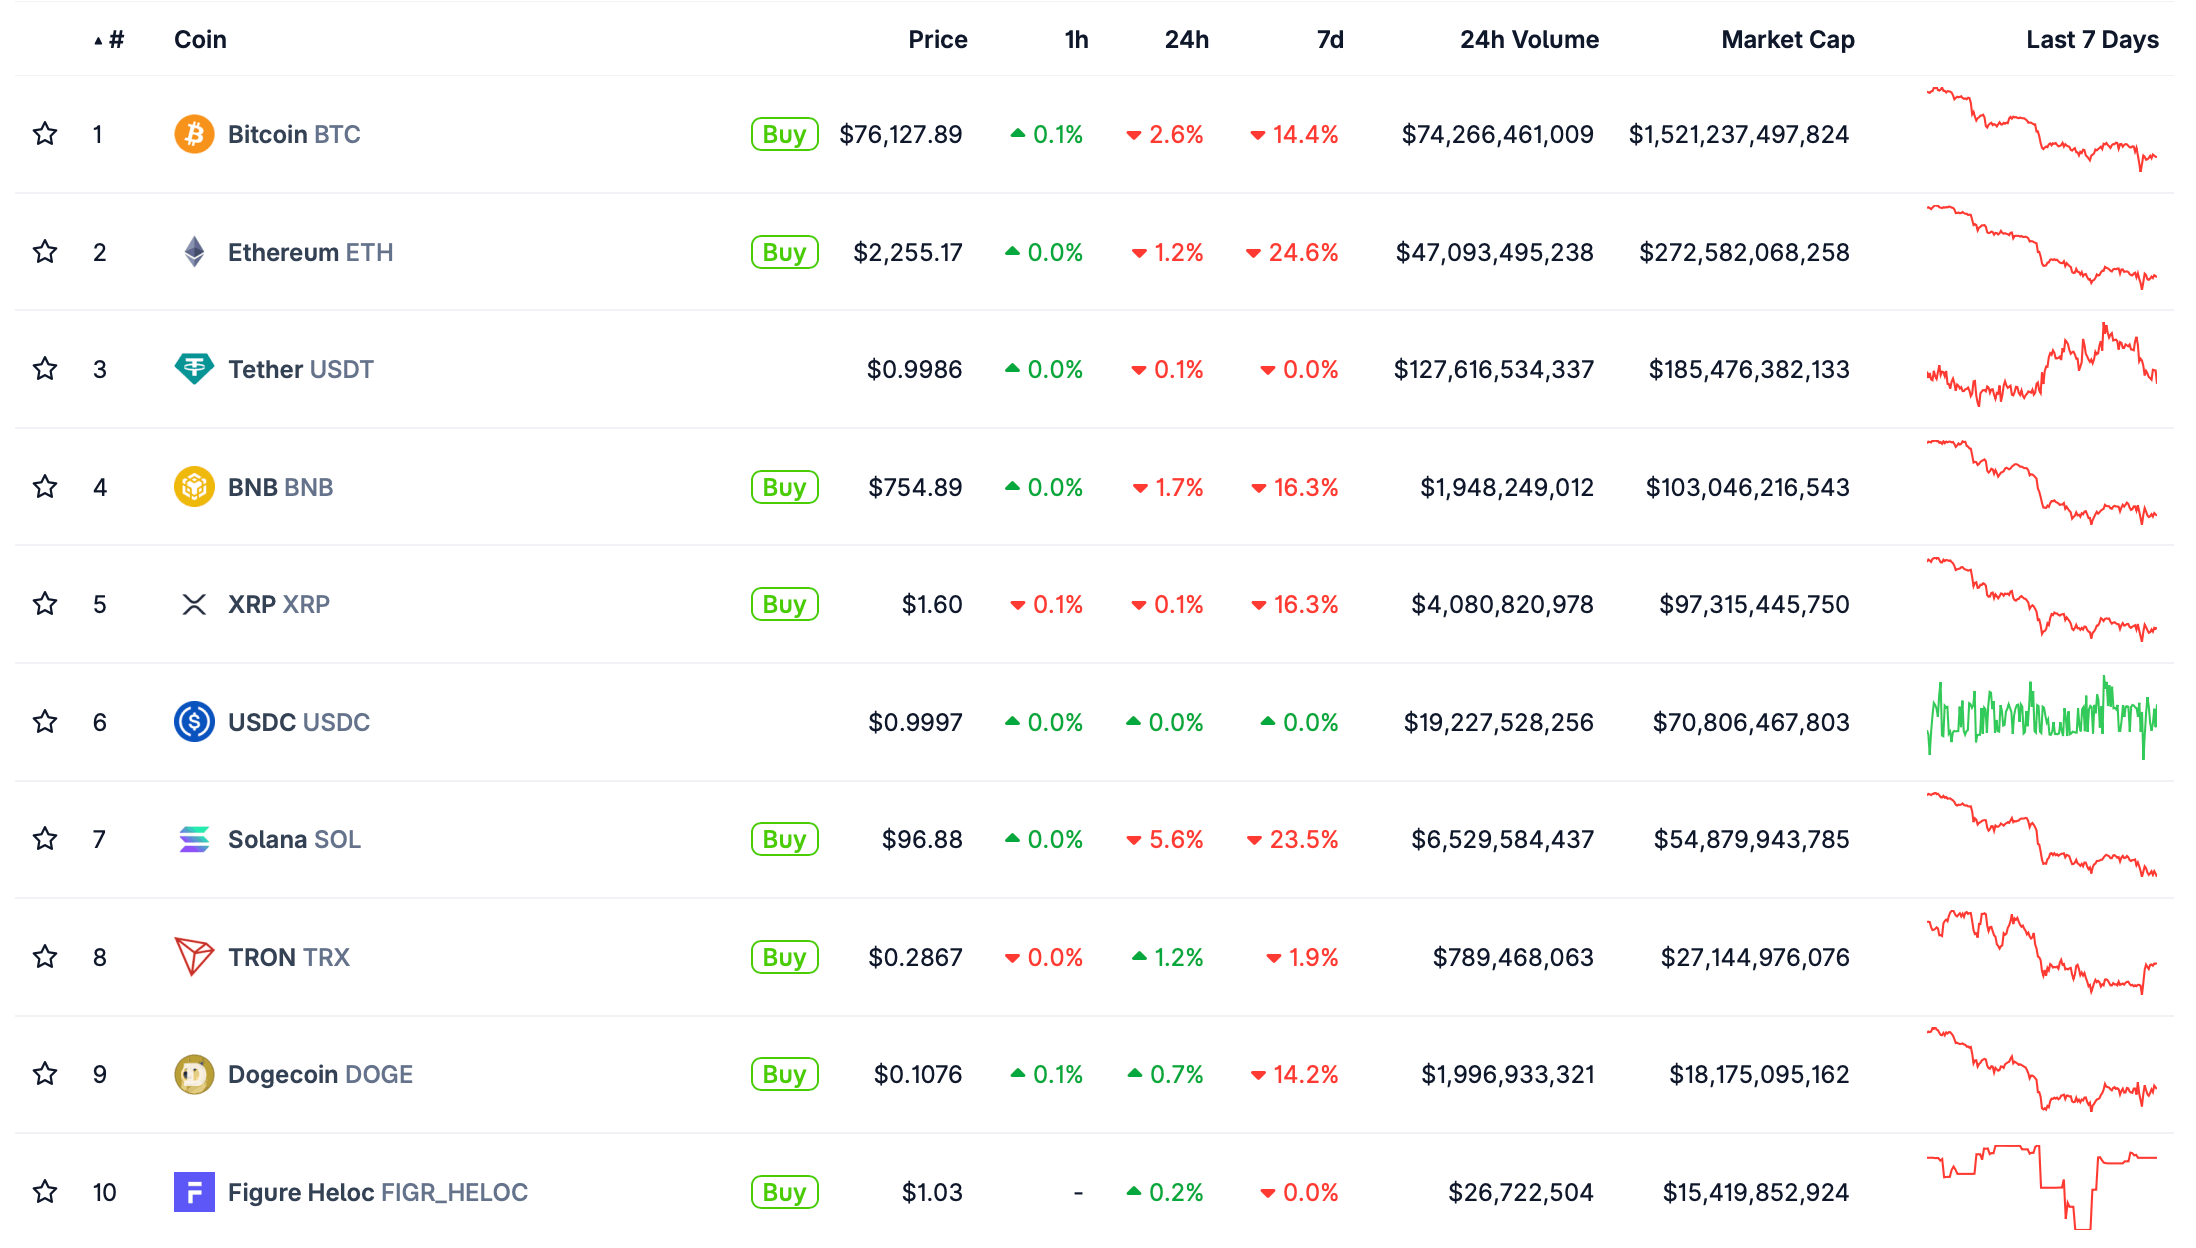The width and height of the screenshot is (2196, 1248).
Task: Click the XRP logo icon
Action: pos(194,604)
